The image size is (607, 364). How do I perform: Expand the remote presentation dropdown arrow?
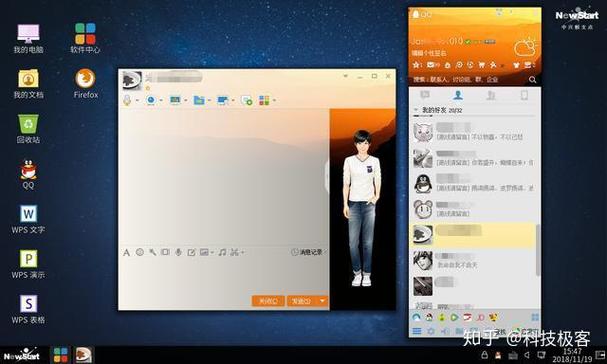click(x=185, y=101)
